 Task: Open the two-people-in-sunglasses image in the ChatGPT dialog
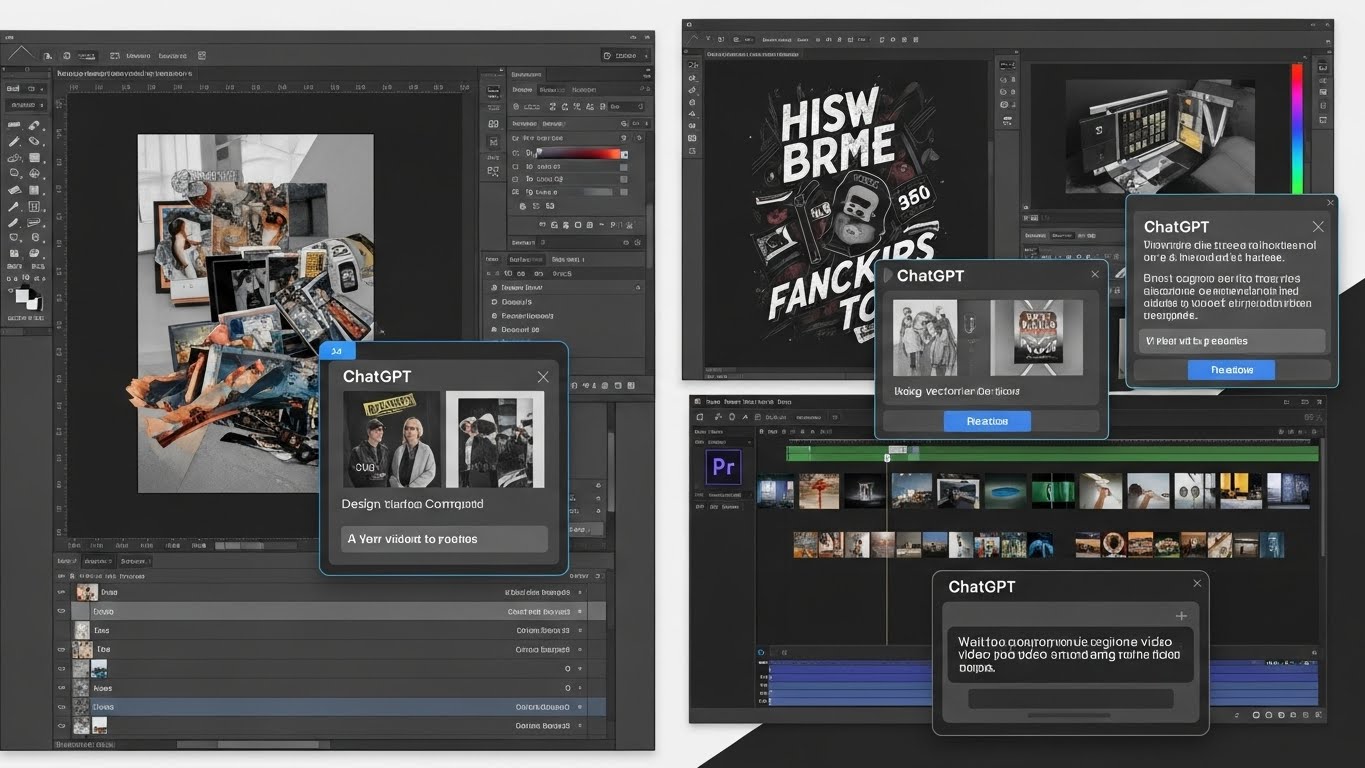pyautogui.click(x=392, y=439)
